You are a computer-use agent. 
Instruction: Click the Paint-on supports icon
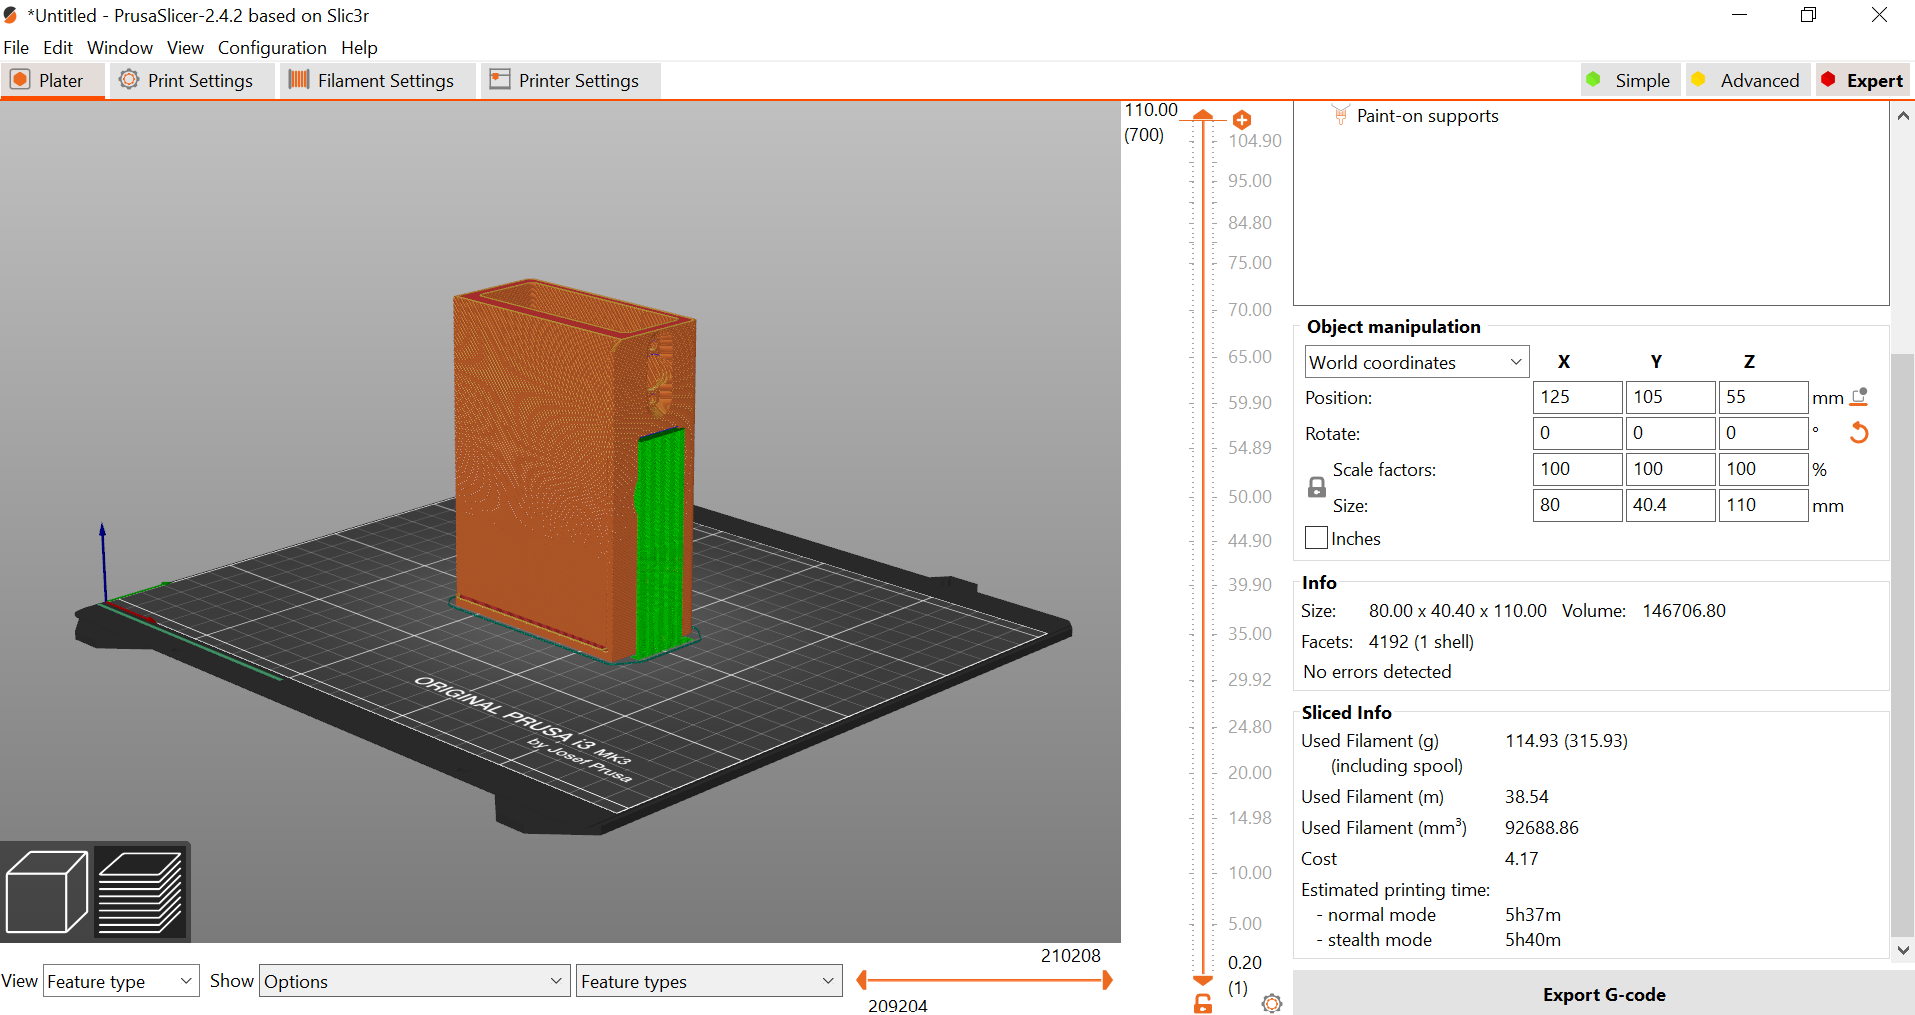point(1341,116)
